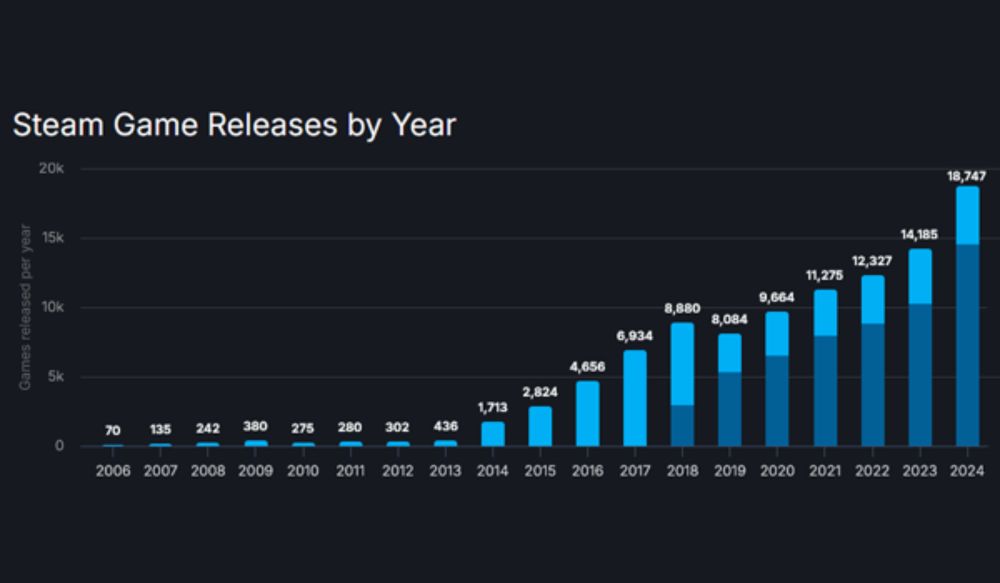The height and width of the screenshot is (583, 1000).
Task: Click the 18,747 value label
Action: point(966,176)
